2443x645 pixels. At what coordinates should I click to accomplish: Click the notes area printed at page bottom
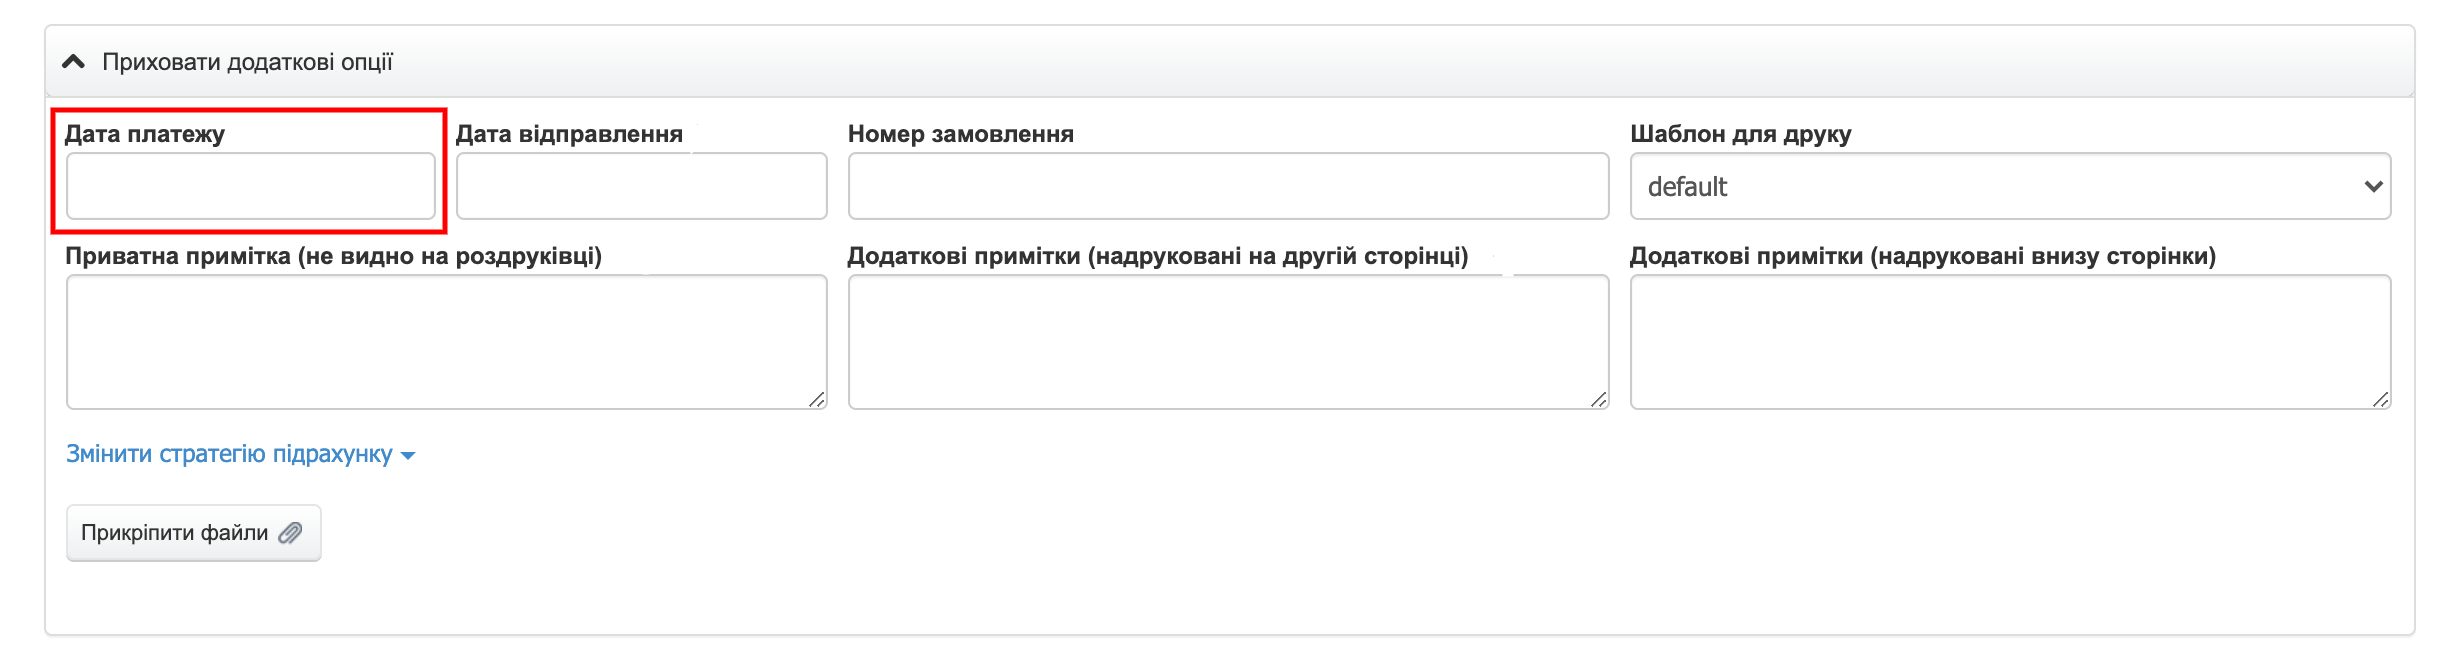2010,340
